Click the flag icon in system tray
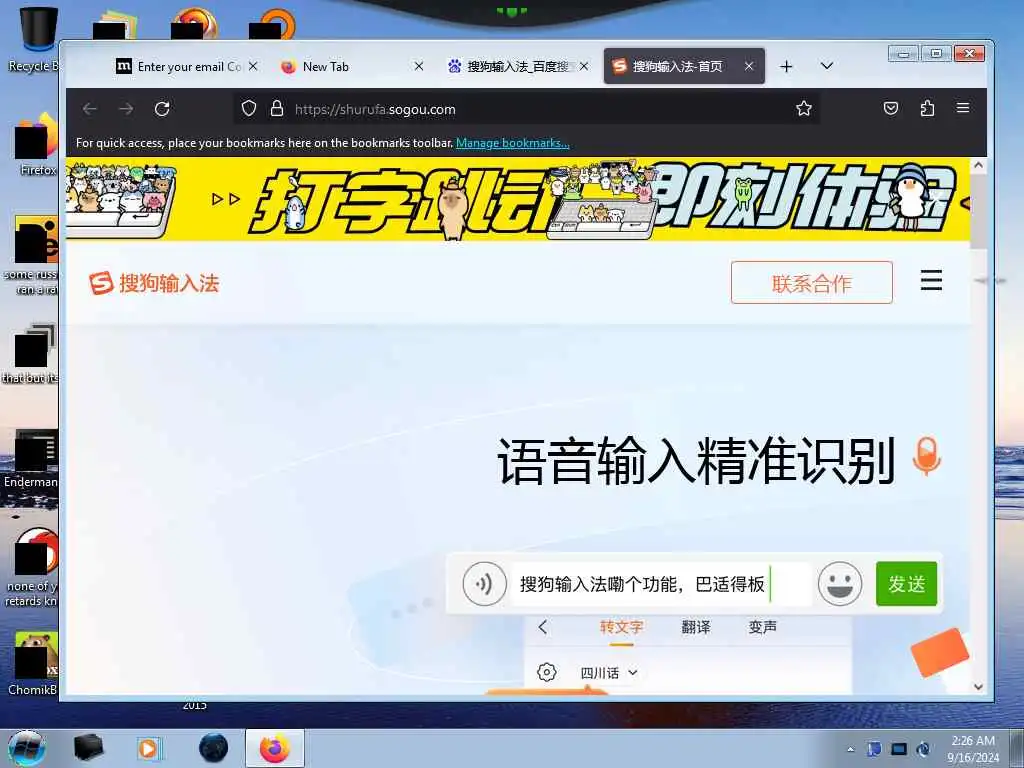The height and width of the screenshot is (768, 1024). pyautogui.click(x=874, y=749)
